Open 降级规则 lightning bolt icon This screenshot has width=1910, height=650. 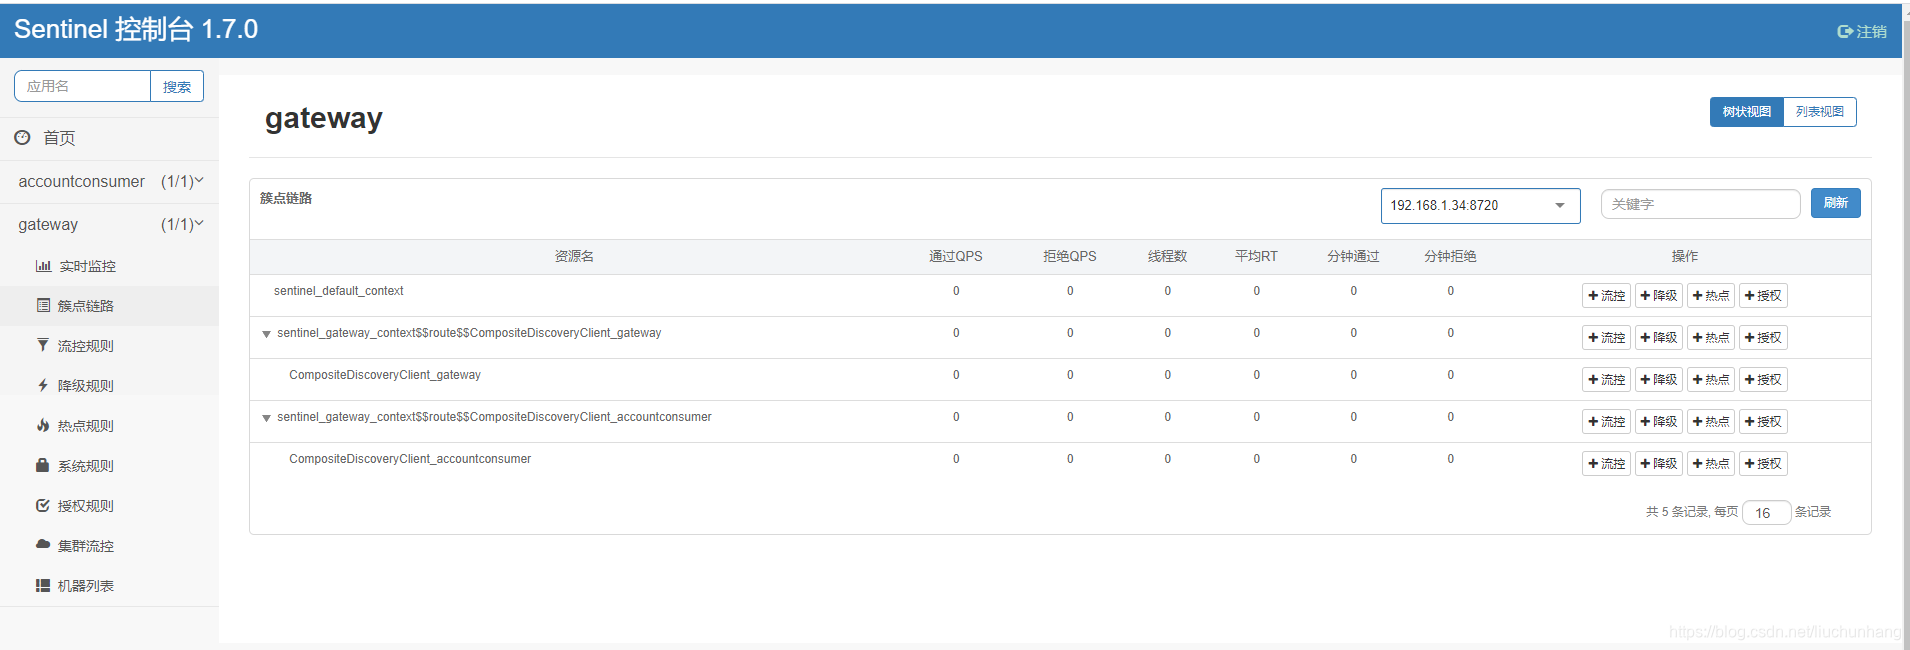click(43, 385)
